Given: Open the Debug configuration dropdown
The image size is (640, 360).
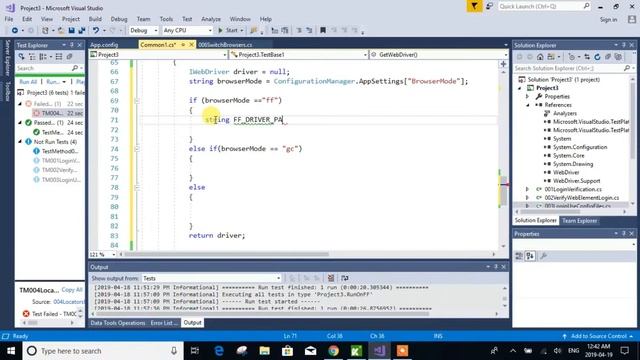Looking at the screenshot, I should [x=143, y=31].
